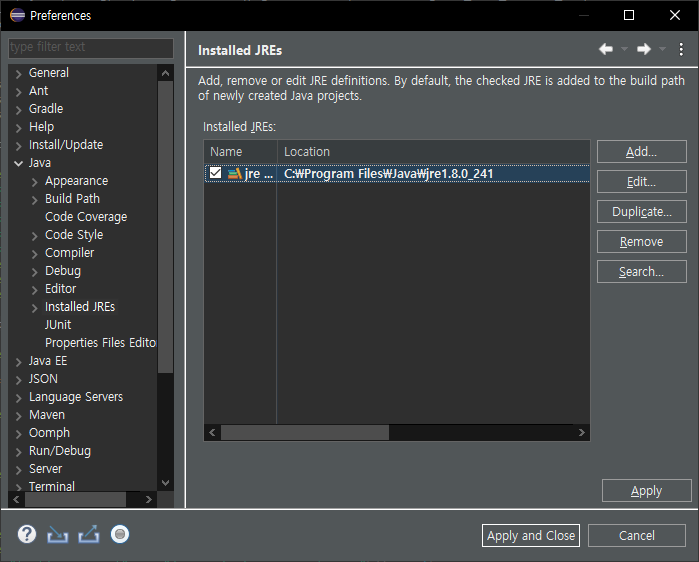Click the JRE table horizontal scrollbar thumb
The height and width of the screenshot is (562, 699).
coord(305,432)
